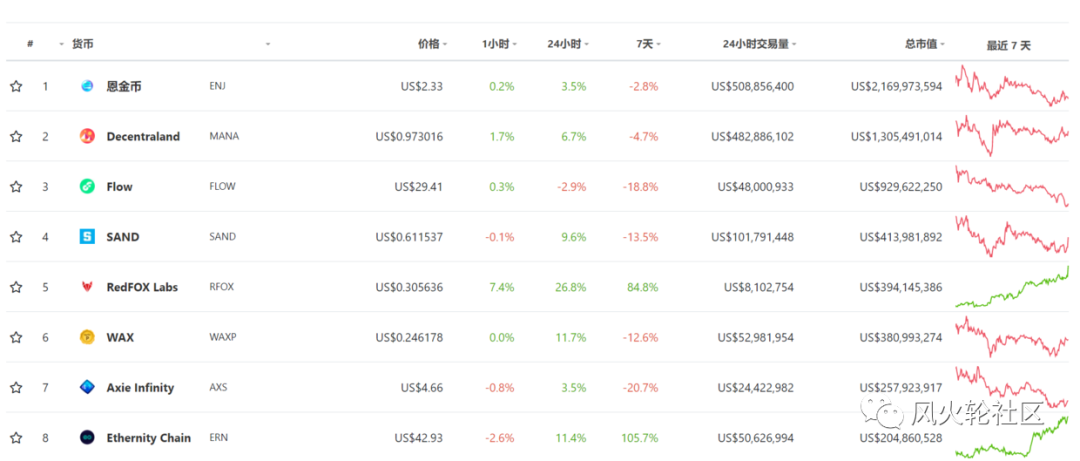Image resolution: width=1080 pixels, height=461 pixels.
Task: Click the market cap US$394,145,386
Action: pyautogui.click(x=900, y=287)
